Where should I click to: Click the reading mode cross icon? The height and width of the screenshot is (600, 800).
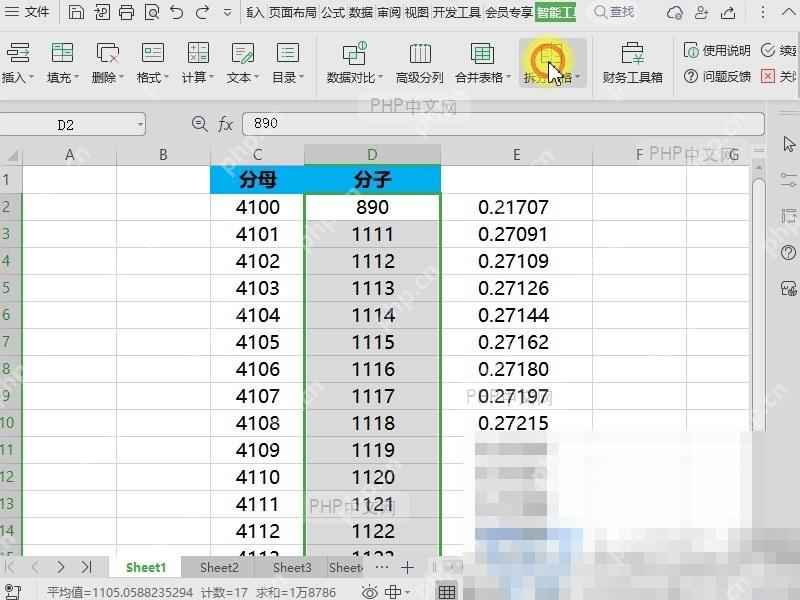click(393, 592)
